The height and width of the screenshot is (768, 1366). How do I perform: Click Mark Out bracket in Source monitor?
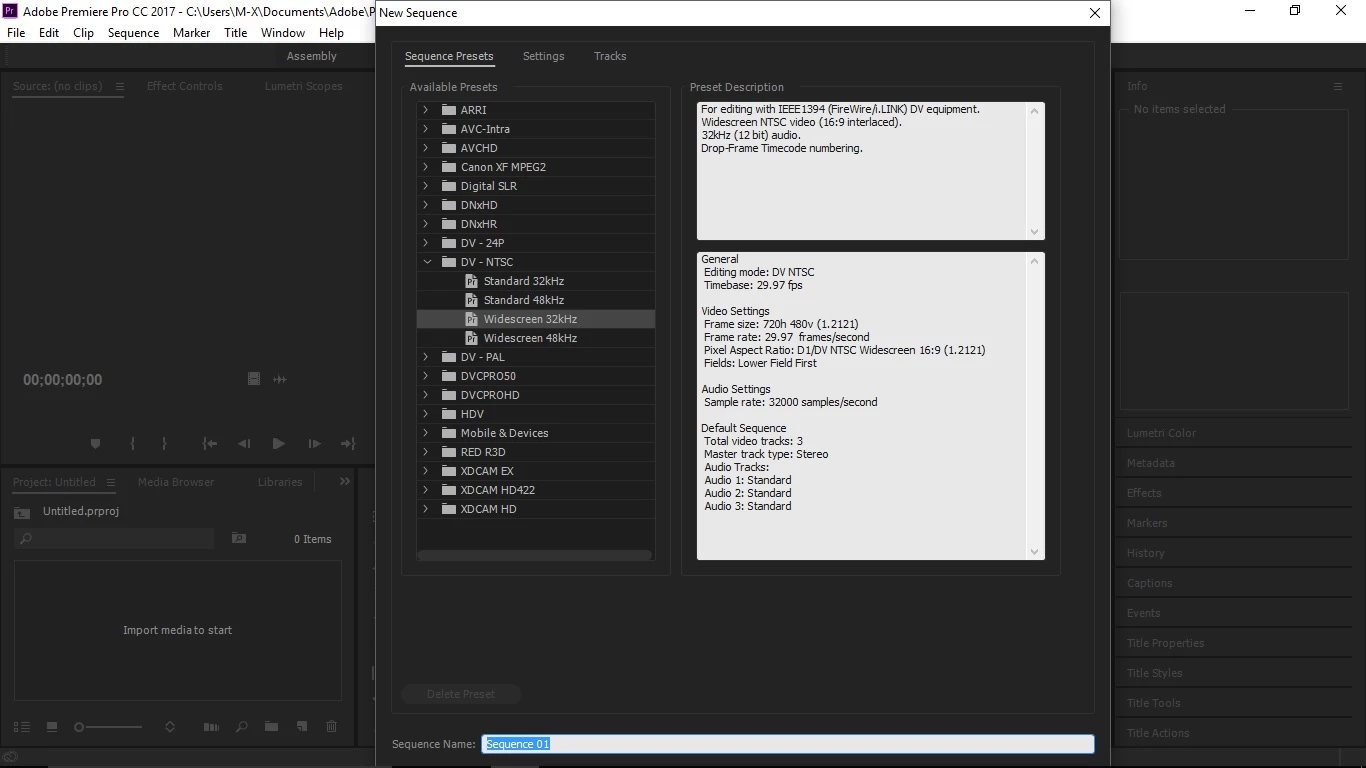pos(164,444)
